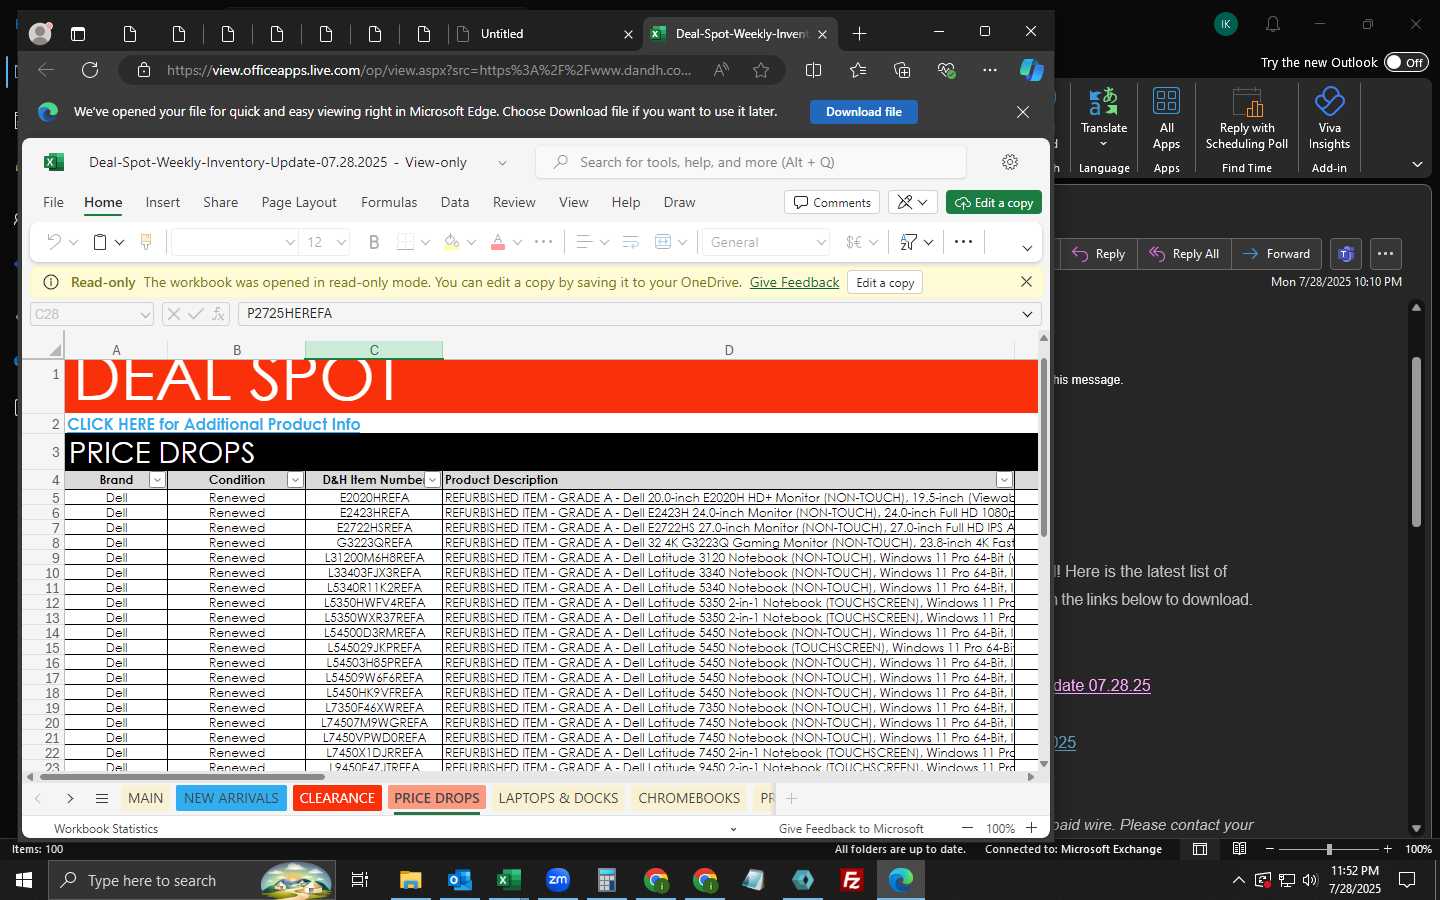The width and height of the screenshot is (1440, 900).
Task: Apply Font color A
Action: pyautogui.click(x=498, y=242)
